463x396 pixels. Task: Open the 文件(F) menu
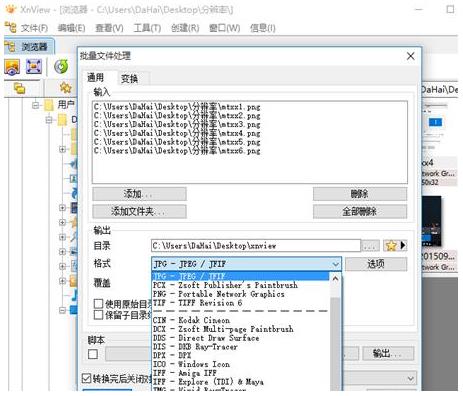pos(35,28)
